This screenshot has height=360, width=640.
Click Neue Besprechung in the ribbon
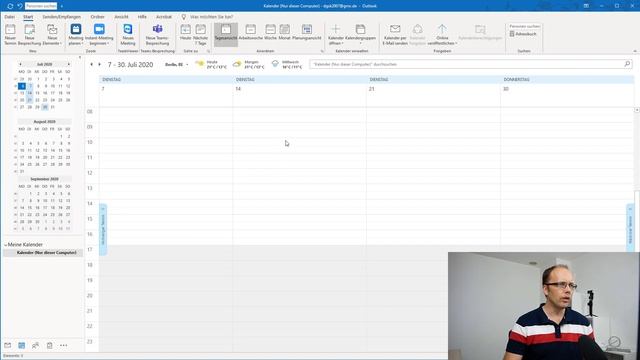pos(29,35)
